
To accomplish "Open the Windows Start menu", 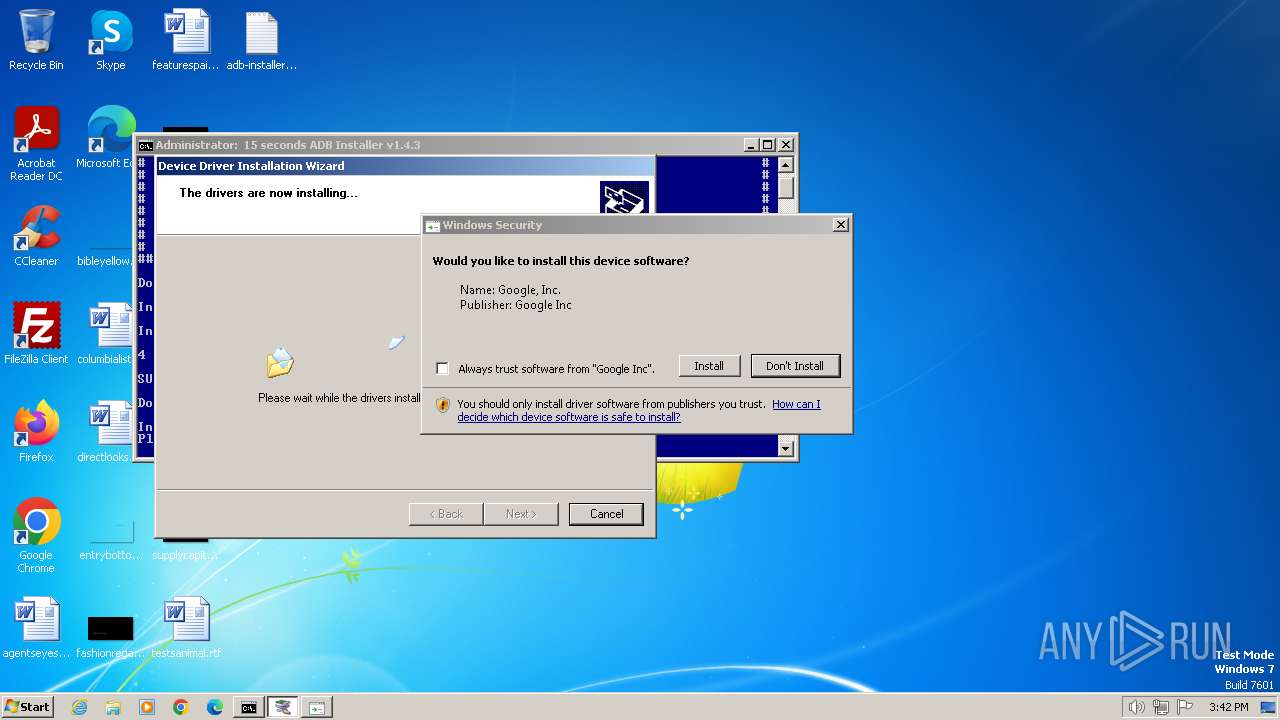I will 27,706.
